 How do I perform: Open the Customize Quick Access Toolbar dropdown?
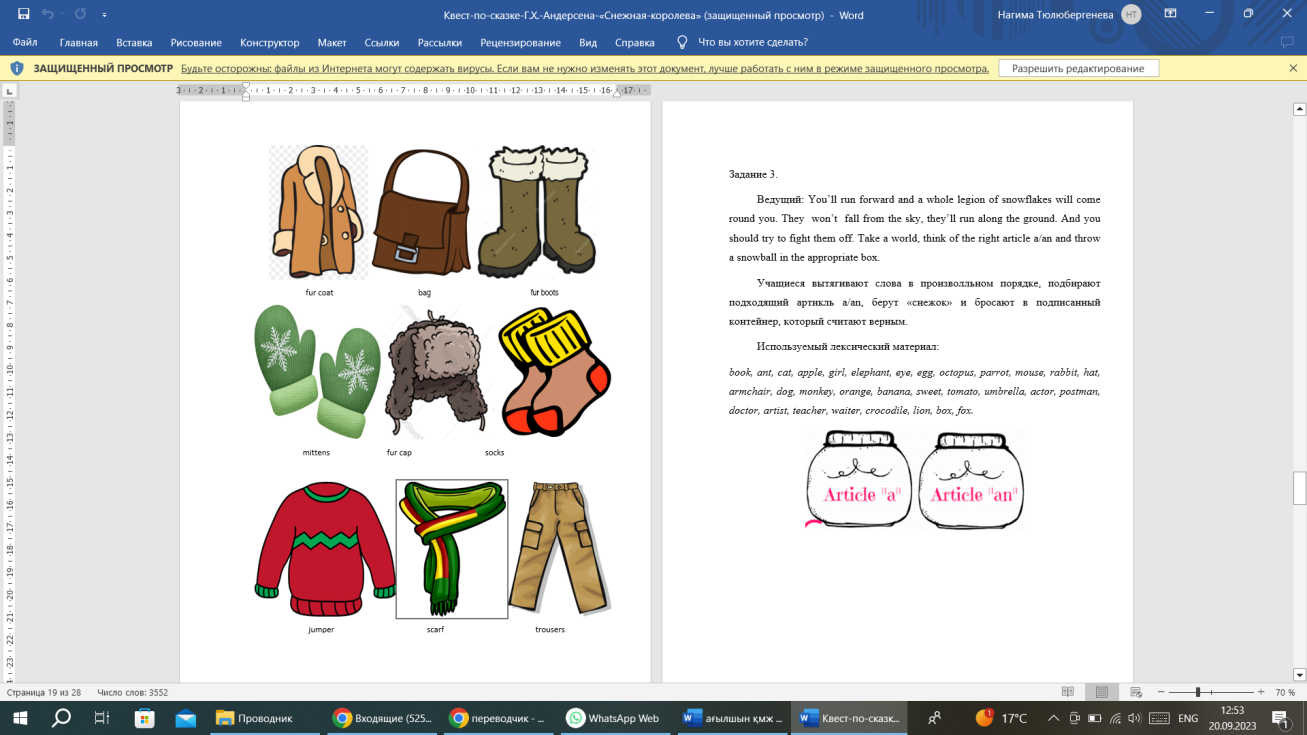pyautogui.click(x=105, y=15)
